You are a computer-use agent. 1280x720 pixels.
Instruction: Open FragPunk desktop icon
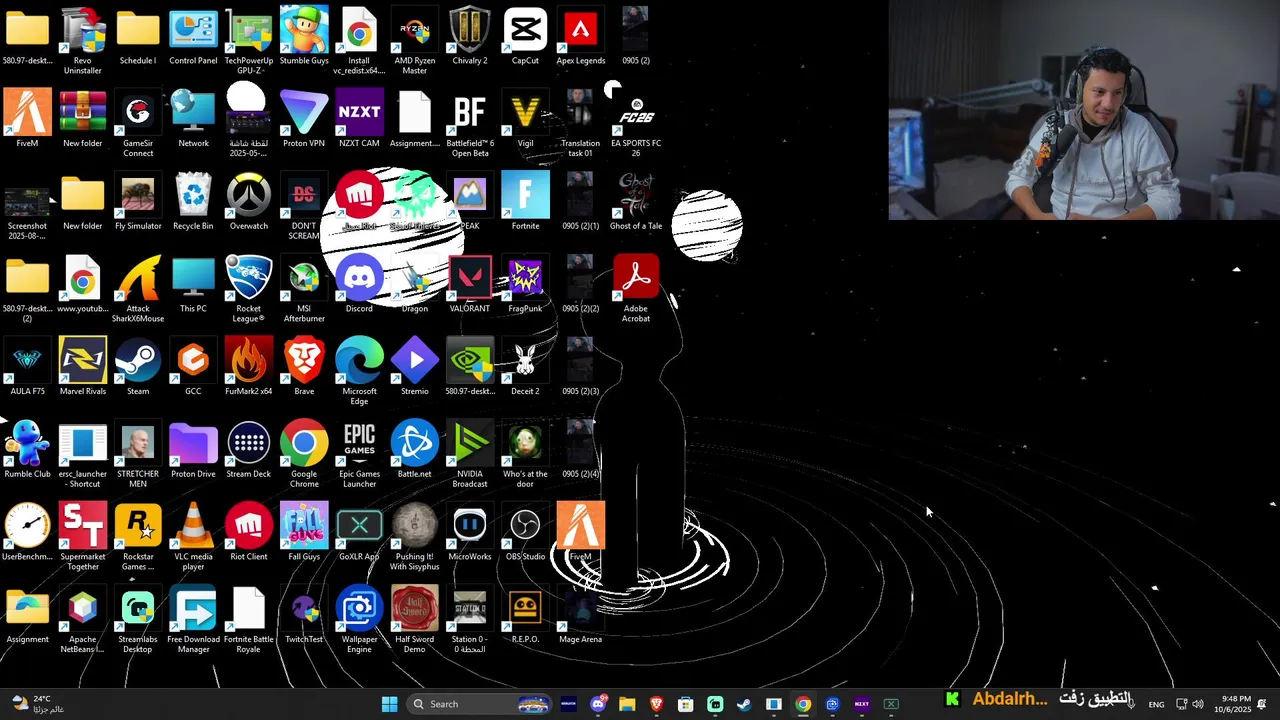(525, 284)
